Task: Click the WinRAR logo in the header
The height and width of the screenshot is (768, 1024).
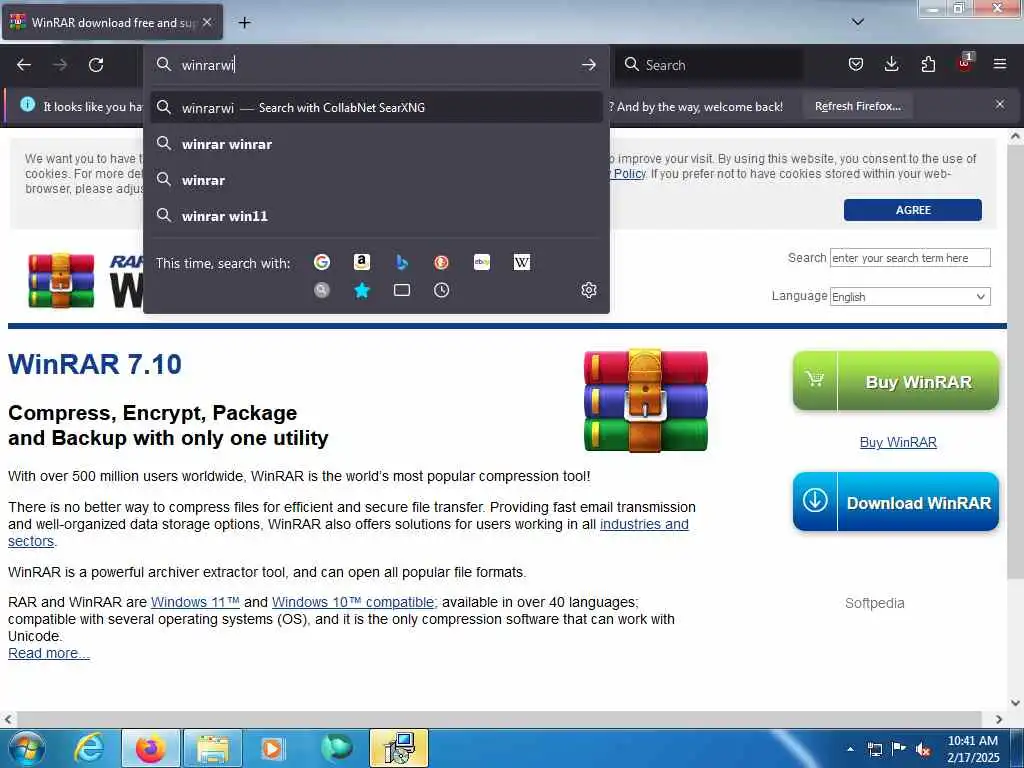Action: click(x=61, y=280)
